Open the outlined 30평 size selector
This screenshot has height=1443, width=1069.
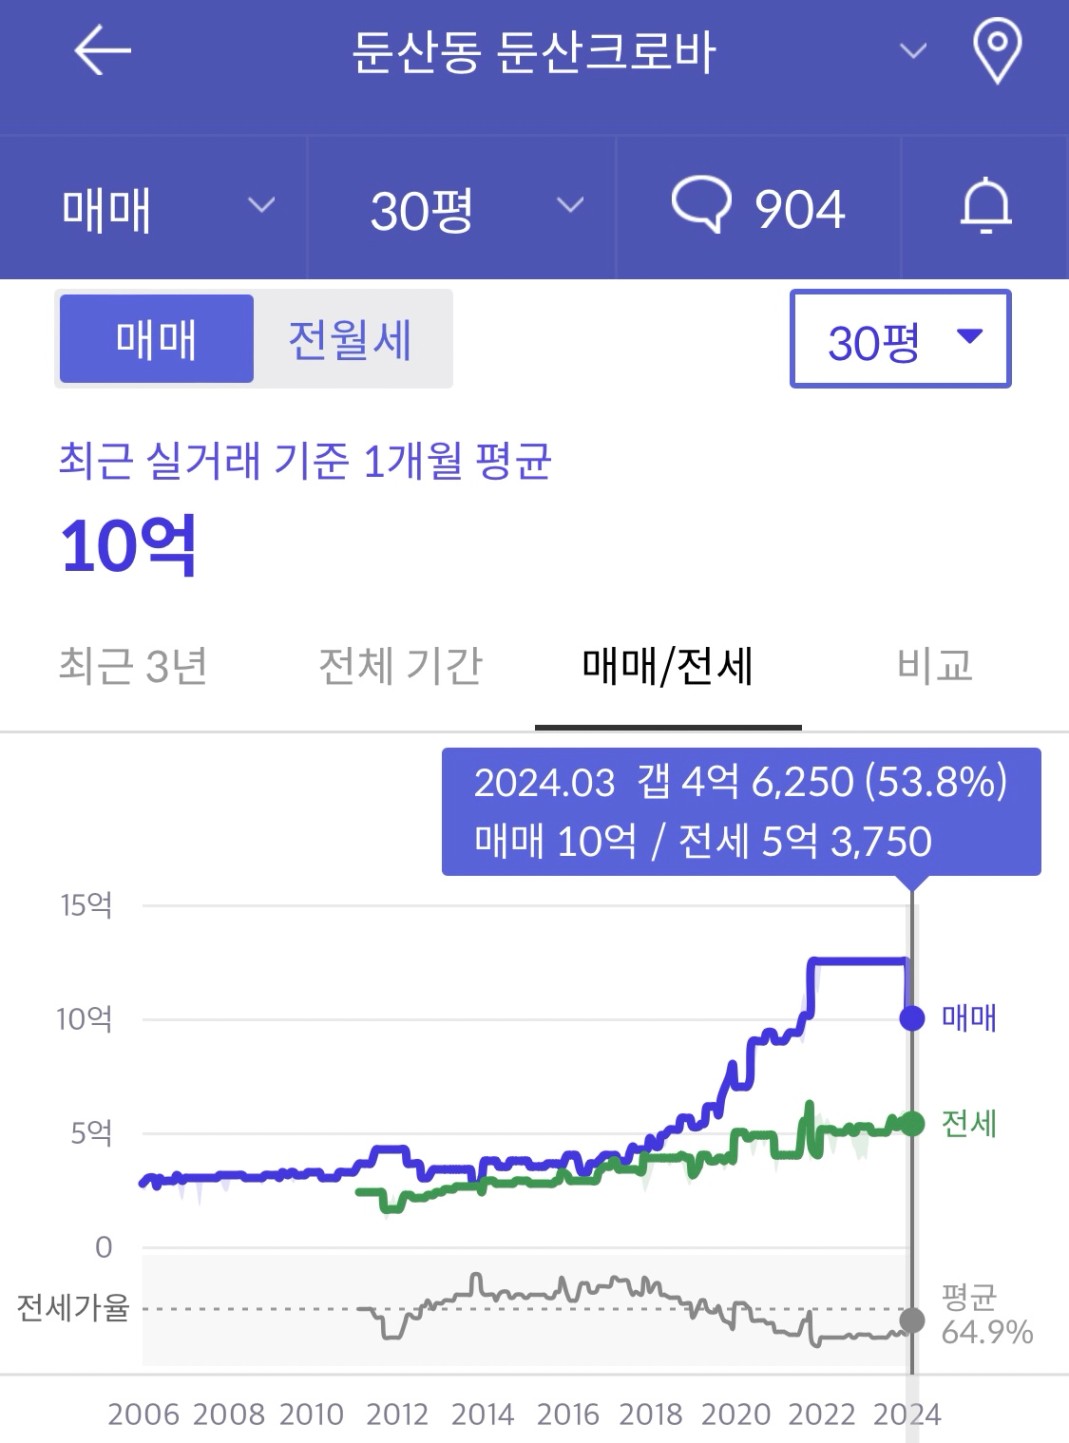(900, 339)
